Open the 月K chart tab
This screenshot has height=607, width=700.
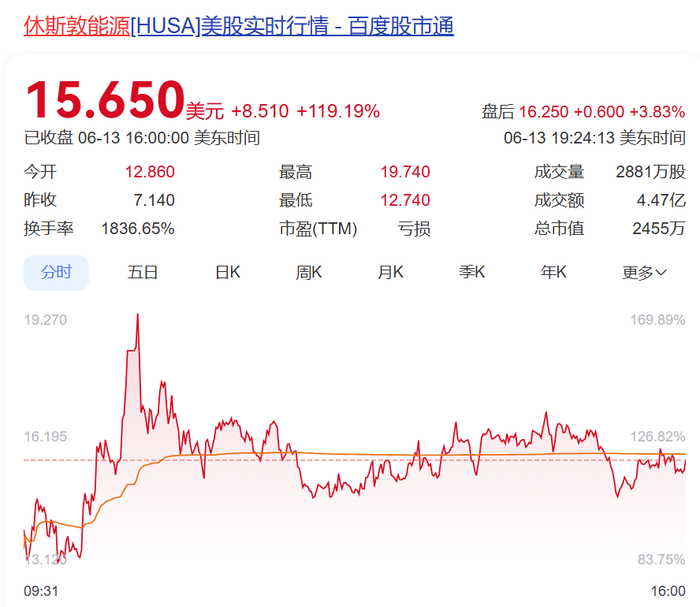(x=390, y=272)
